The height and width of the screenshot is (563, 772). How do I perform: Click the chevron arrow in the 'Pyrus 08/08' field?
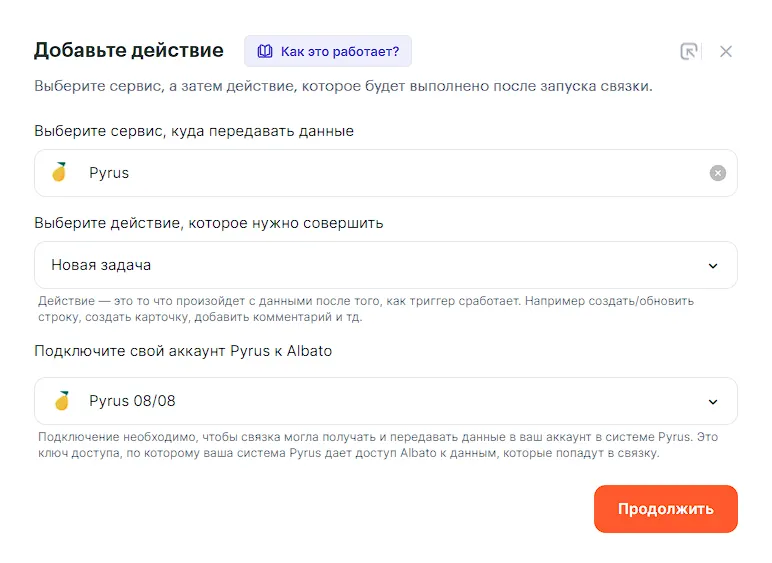713,401
